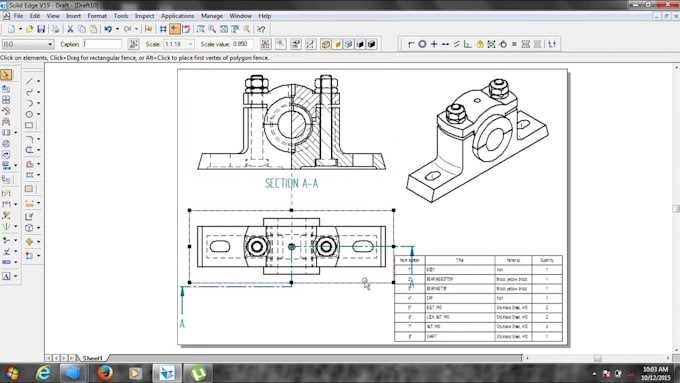Open the File menu
The width and height of the screenshot is (680, 383).
[18, 16]
